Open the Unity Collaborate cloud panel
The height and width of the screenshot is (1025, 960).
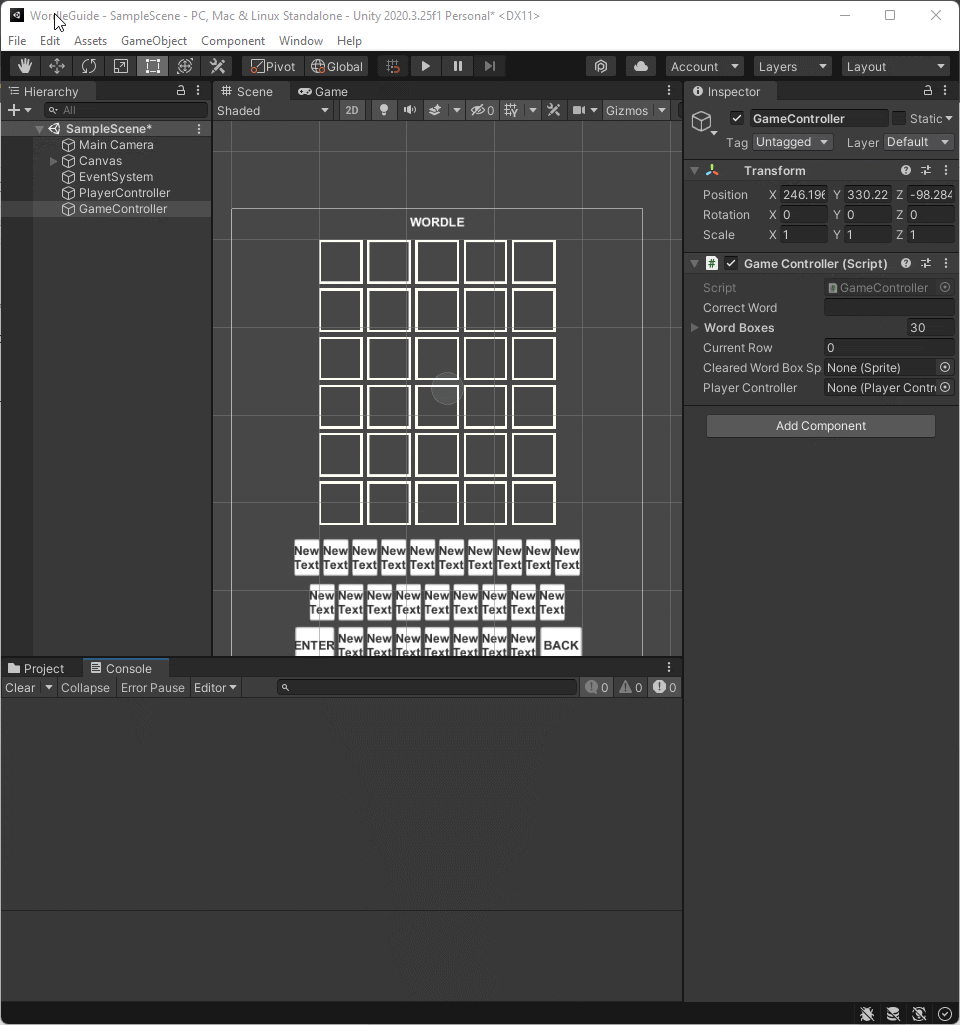pyautogui.click(x=639, y=65)
